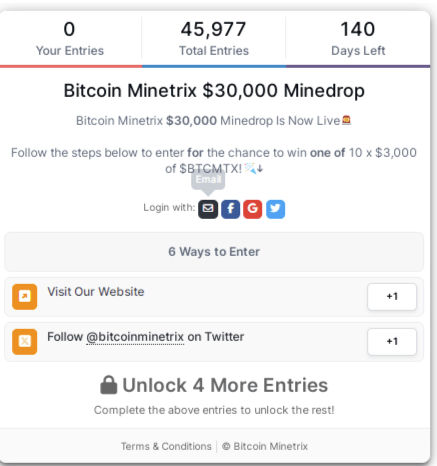This screenshot has width=437, height=466.
Task: Expand the Follow on Twitter entry row
Action: tap(214, 342)
